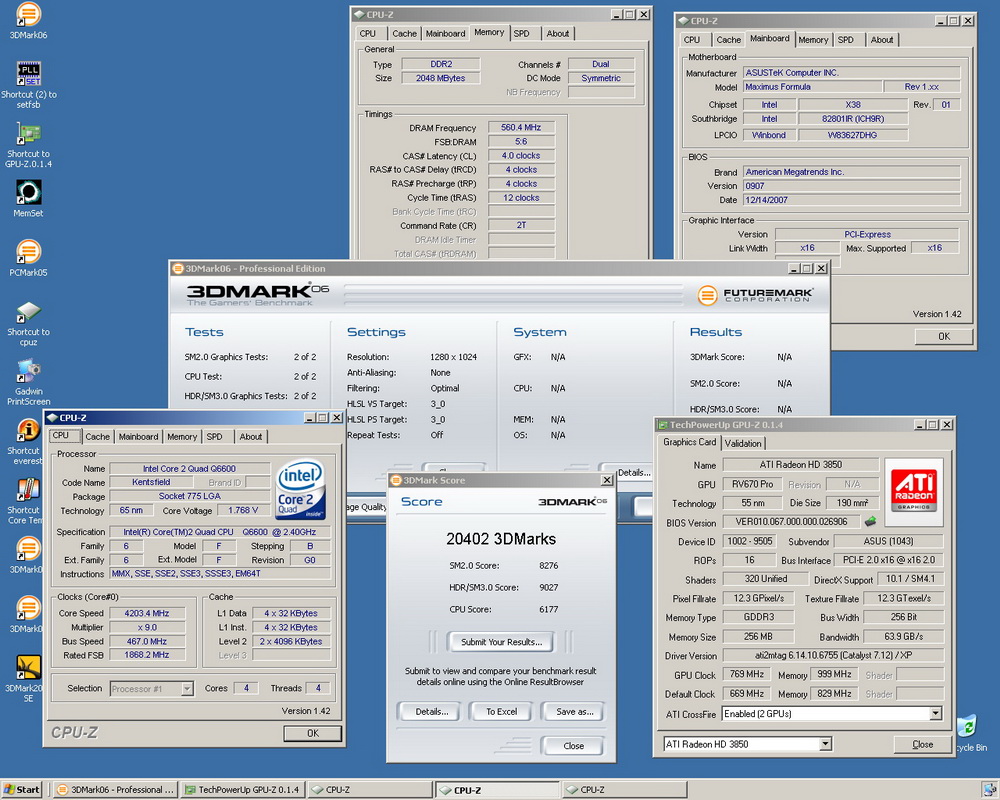1000x800 pixels.
Task: Click the Chipset X38 field
Action: [x=853, y=105]
